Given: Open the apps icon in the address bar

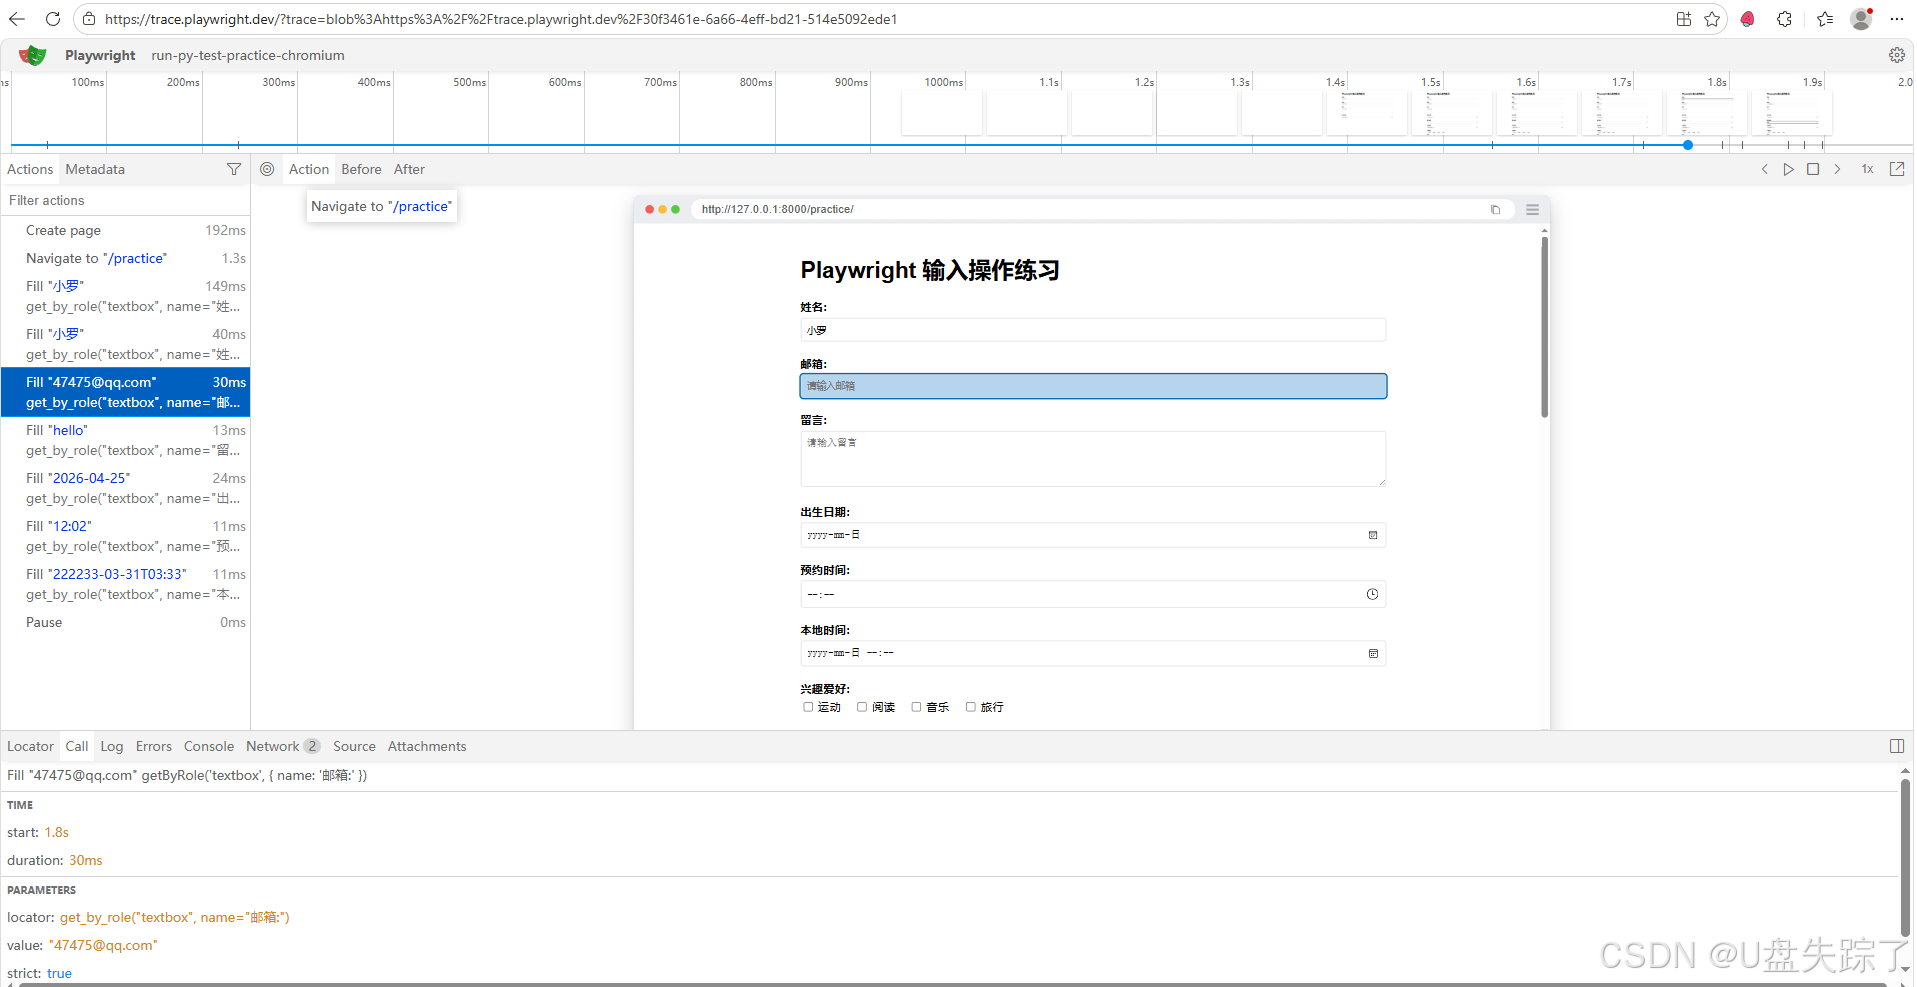Looking at the screenshot, I should [x=1684, y=19].
